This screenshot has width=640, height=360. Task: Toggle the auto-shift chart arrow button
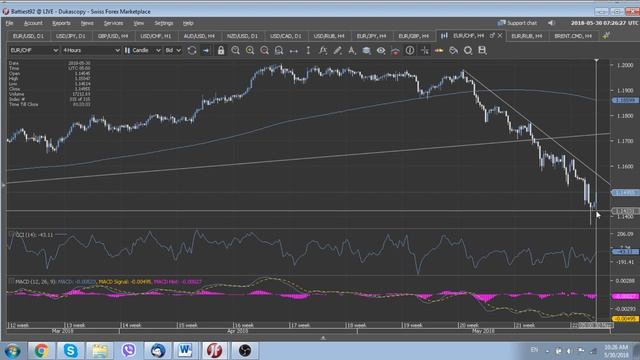coord(206,50)
